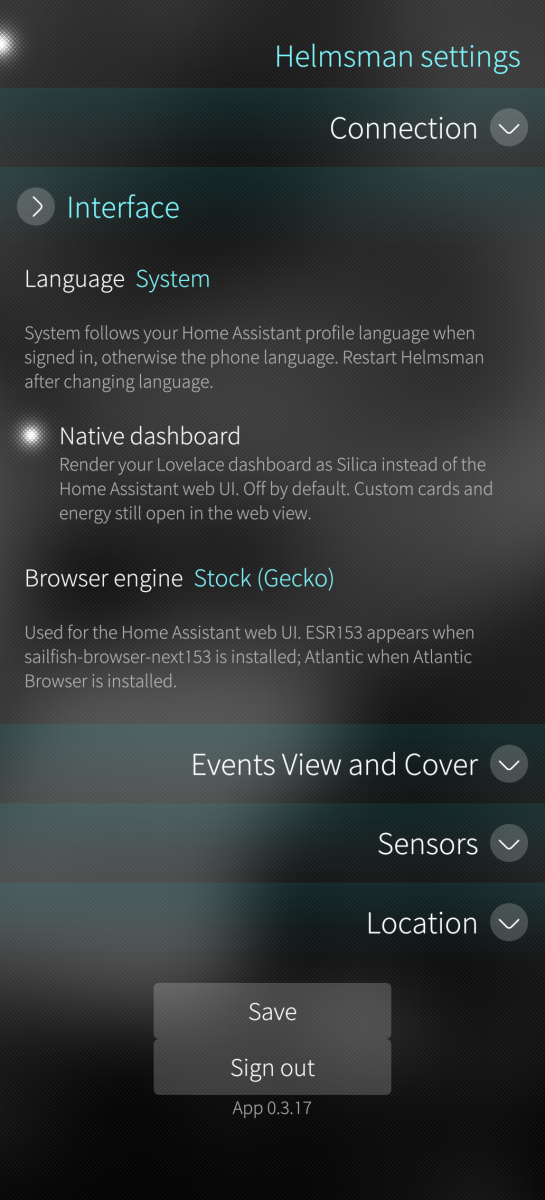
Task: Tap the App 0.3.17 version label
Action: pyautogui.click(x=272, y=1108)
